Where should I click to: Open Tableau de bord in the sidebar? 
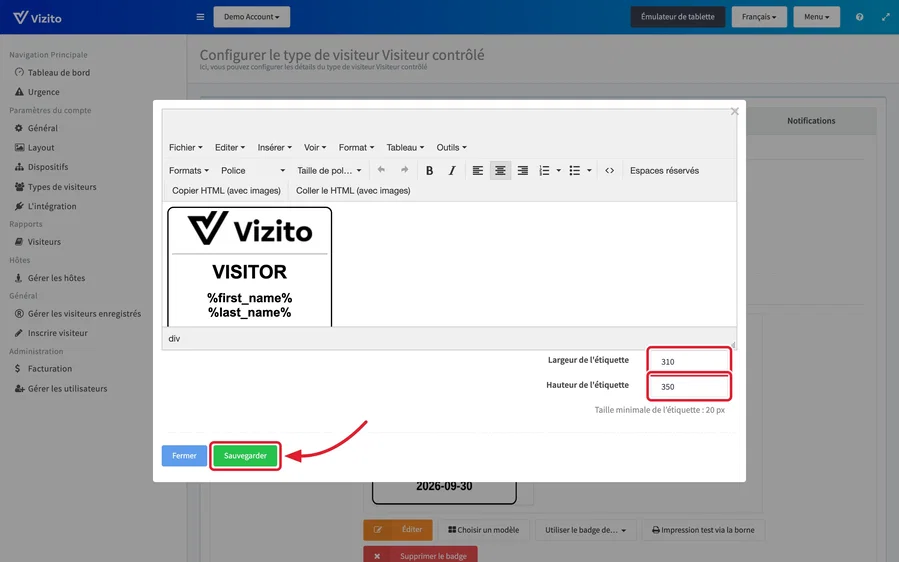coord(52,73)
